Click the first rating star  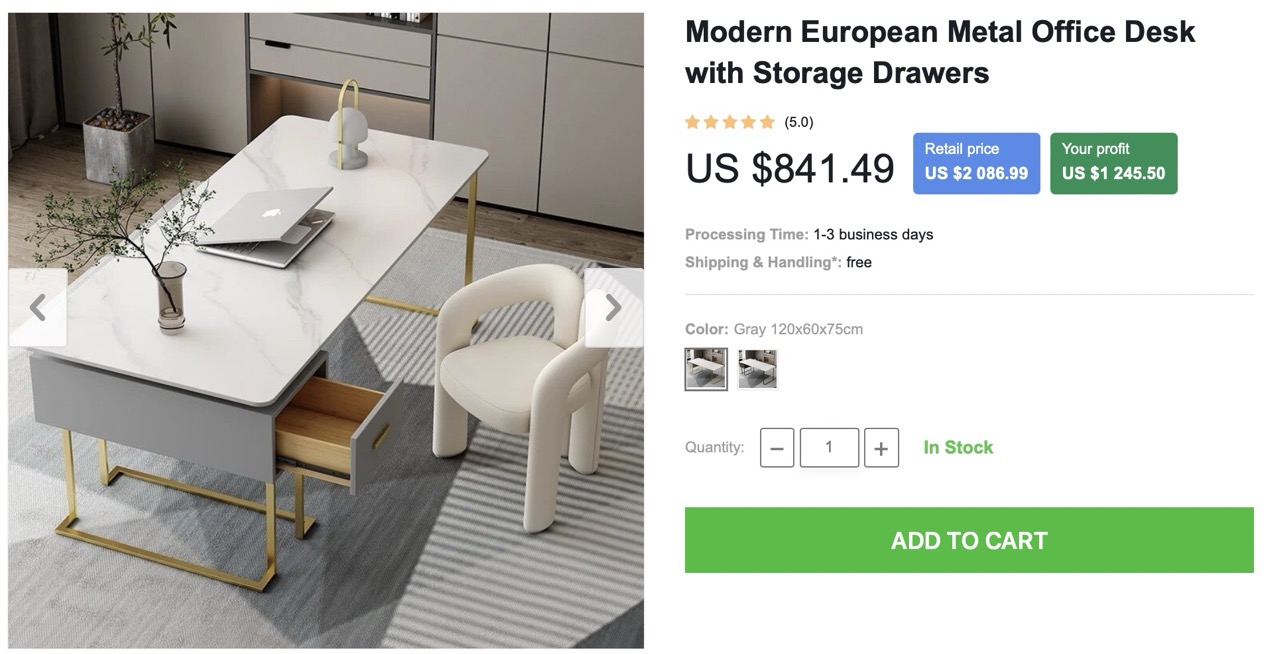coord(692,122)
